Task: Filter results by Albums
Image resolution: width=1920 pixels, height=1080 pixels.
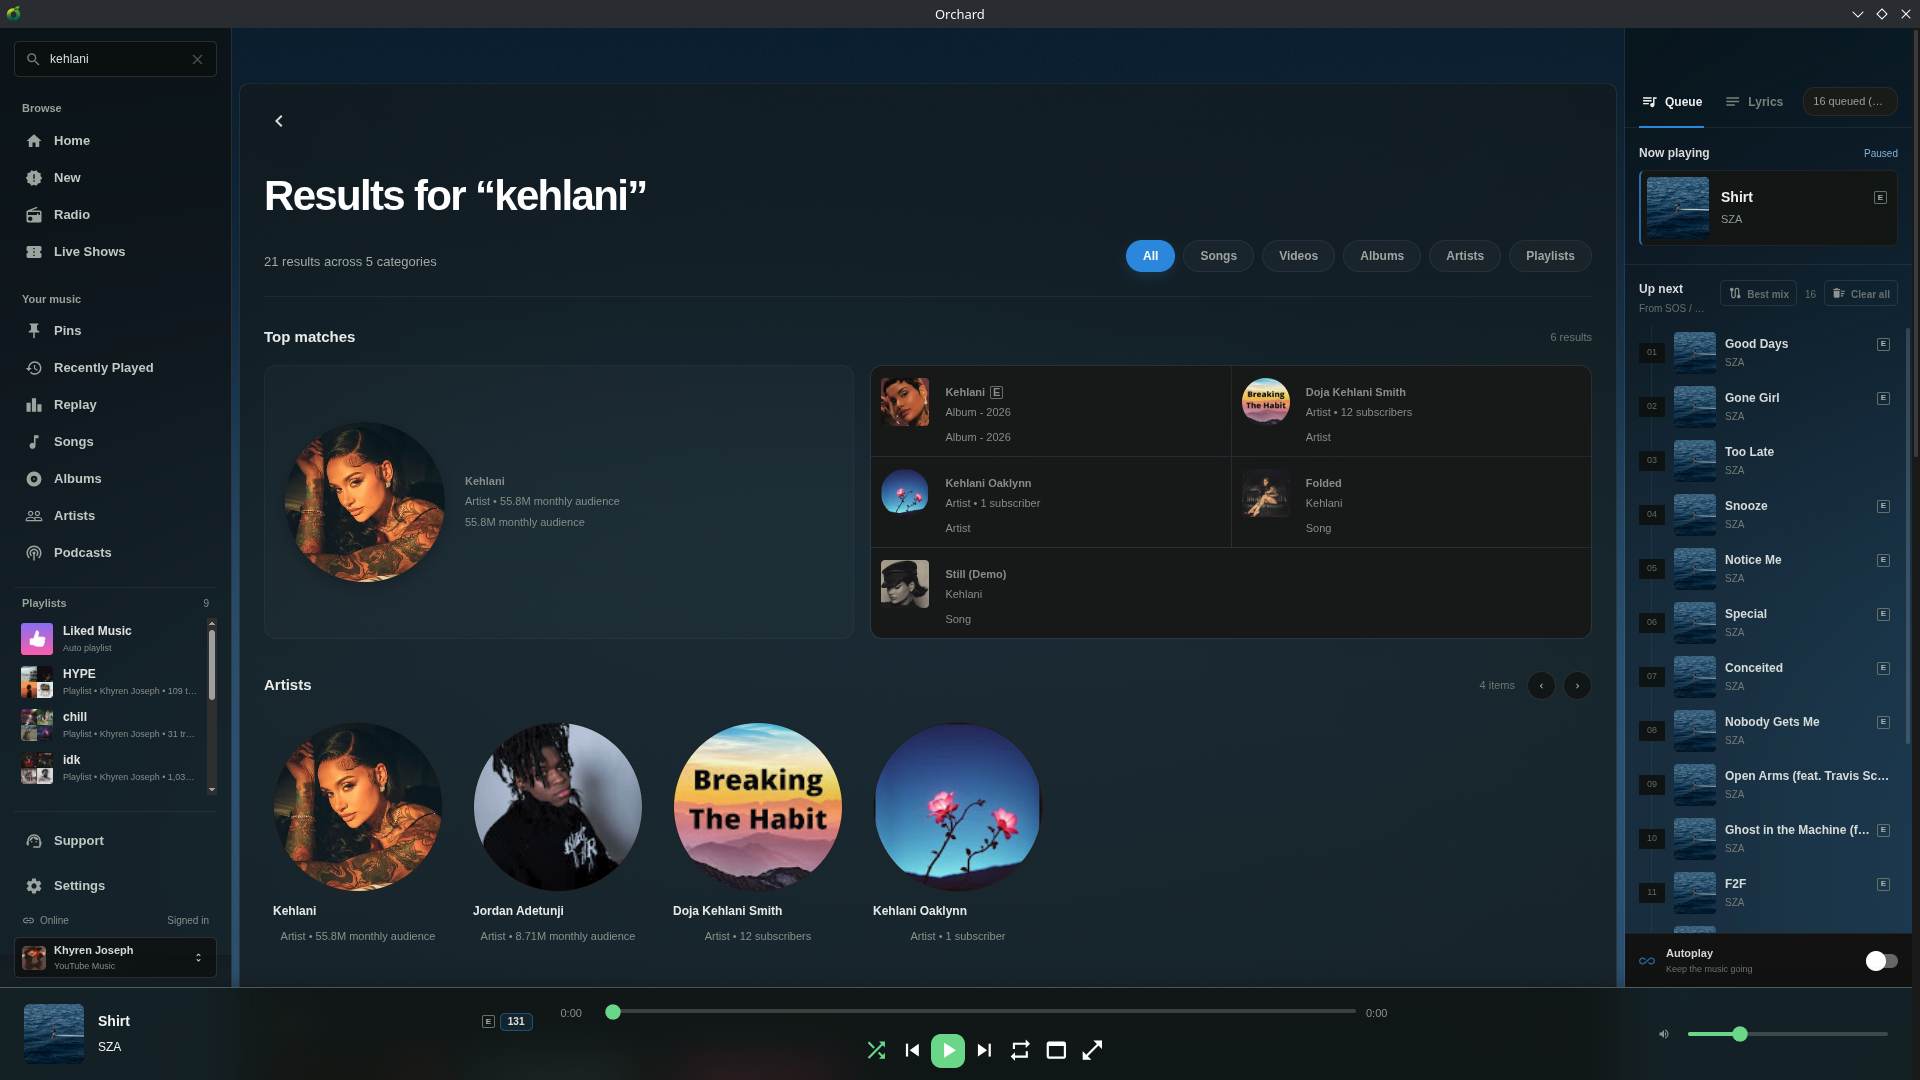Action: (x=1382, y=256)
